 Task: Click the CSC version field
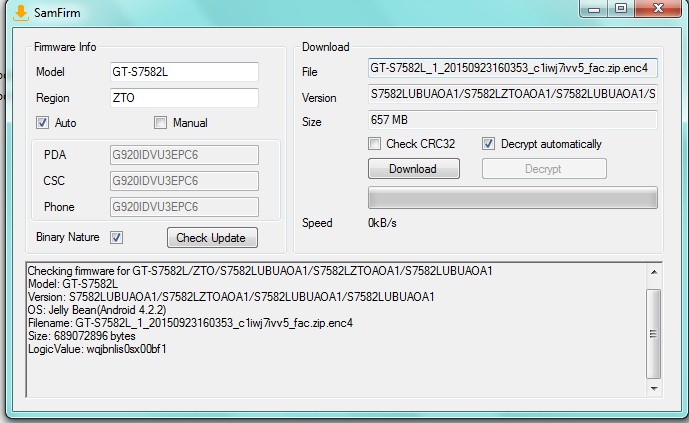[x=183, y=181]
